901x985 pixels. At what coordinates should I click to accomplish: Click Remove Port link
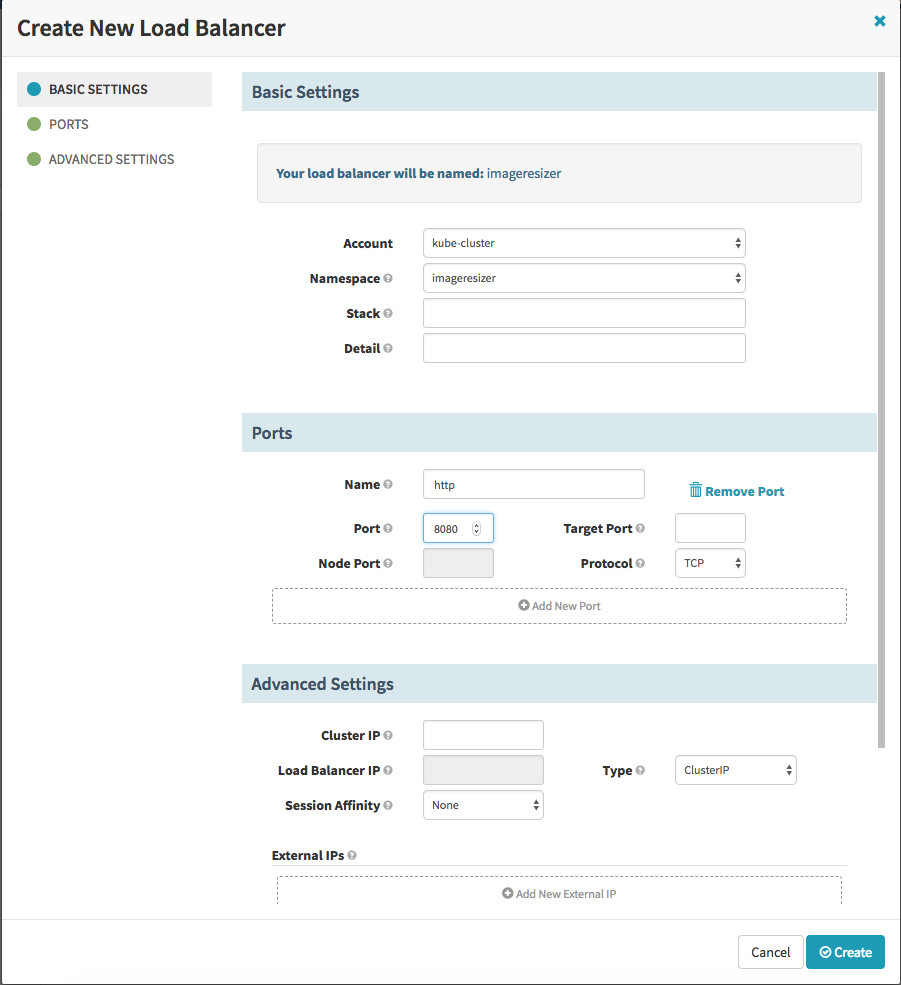click(737, 491)
